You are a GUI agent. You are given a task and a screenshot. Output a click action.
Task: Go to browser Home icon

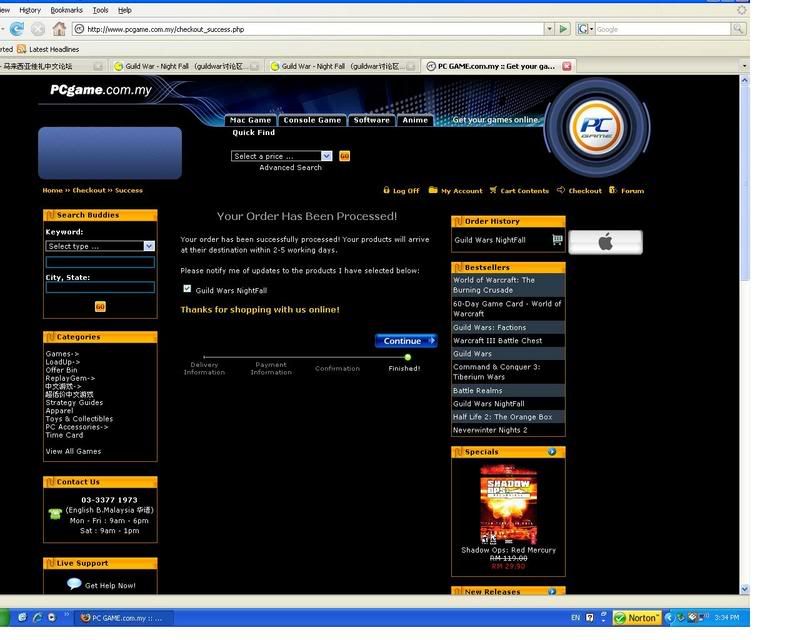[x=59, y=29]
